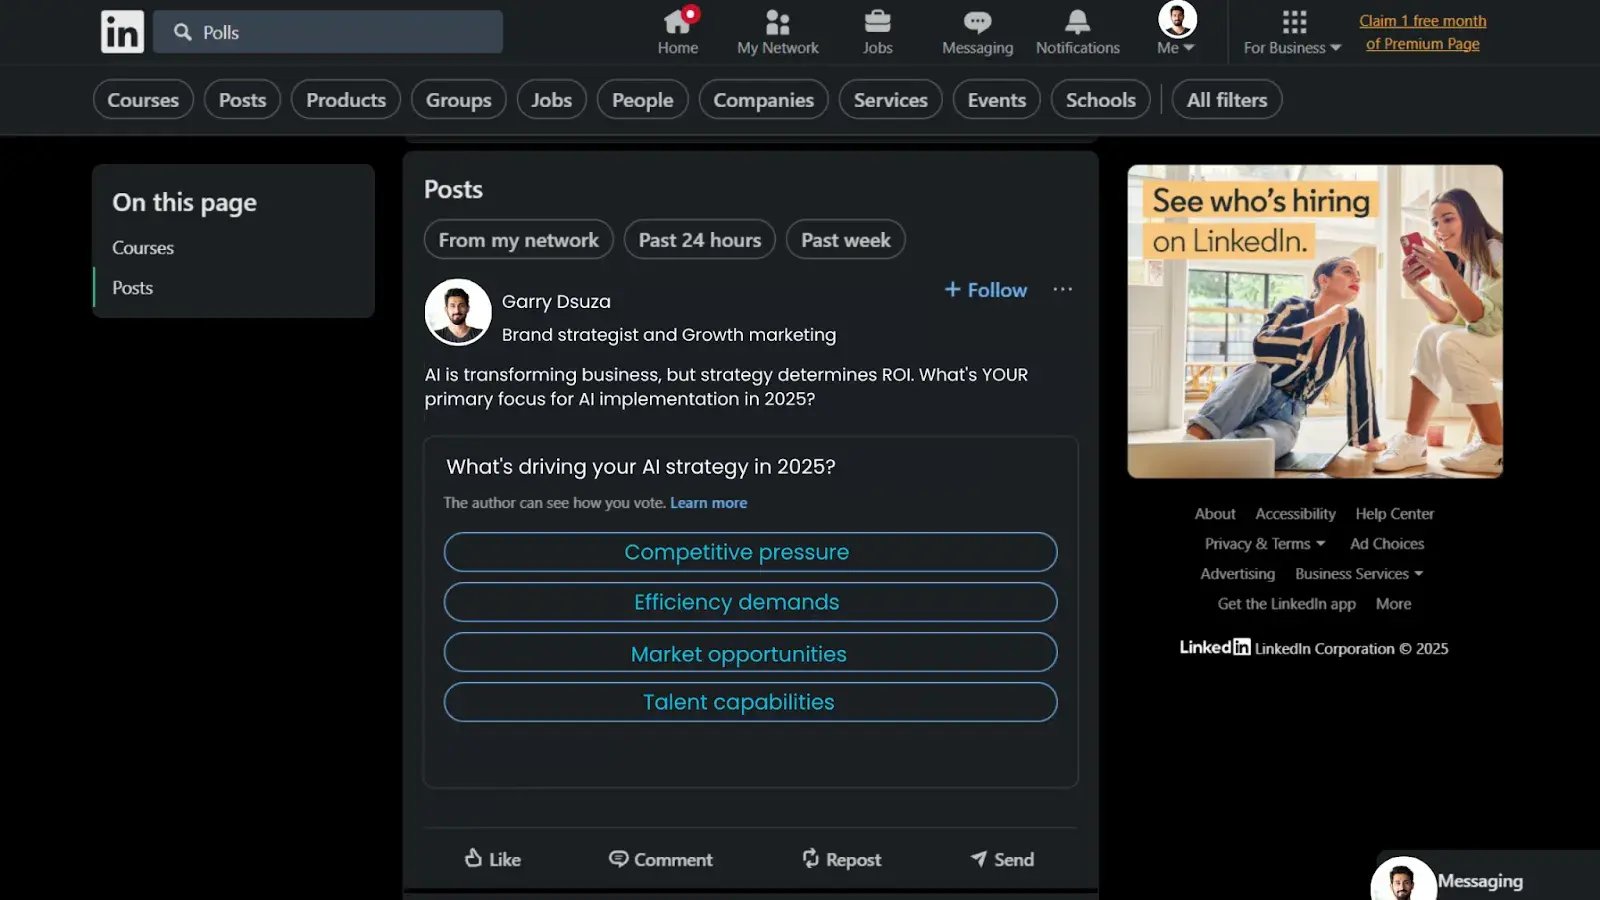
Task: Follow Garry Dsuza
Action: (986, 290)
